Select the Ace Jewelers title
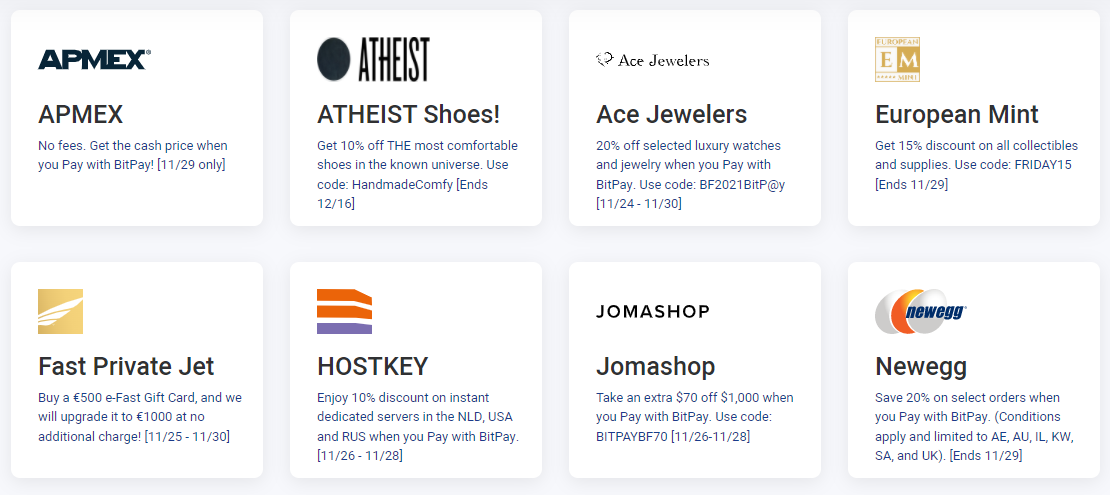 click(x=671, y=114)
